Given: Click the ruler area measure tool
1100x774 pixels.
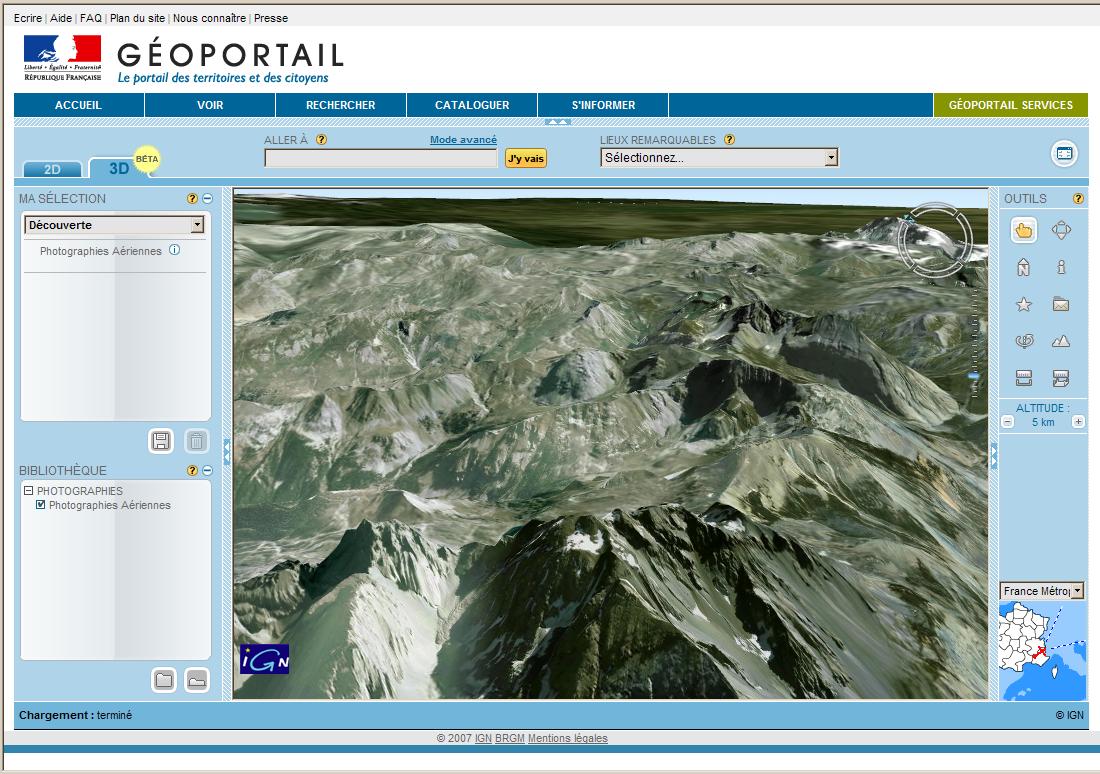Looking at the screenshot, I should coord(1061,379).
